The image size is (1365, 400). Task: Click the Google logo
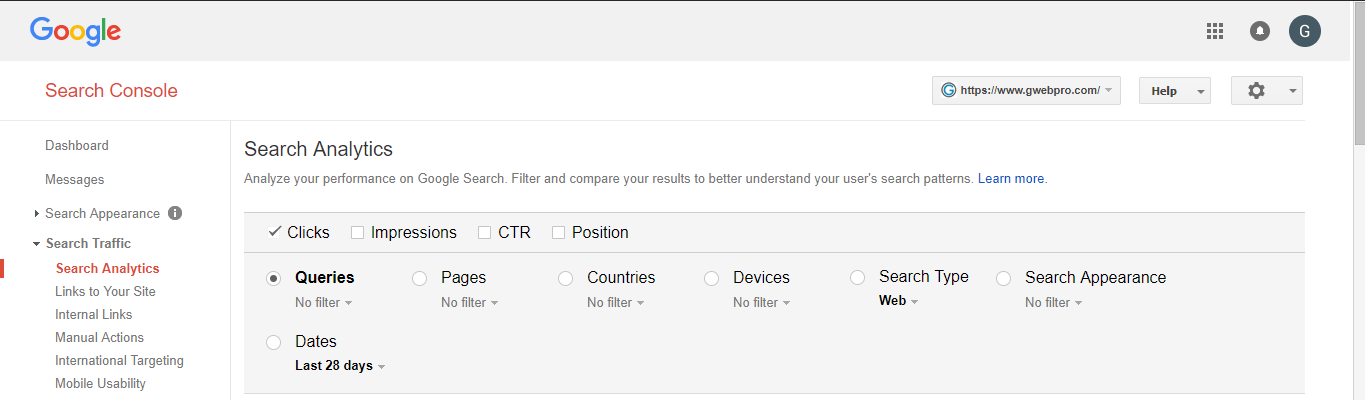(x=75, y=31)
